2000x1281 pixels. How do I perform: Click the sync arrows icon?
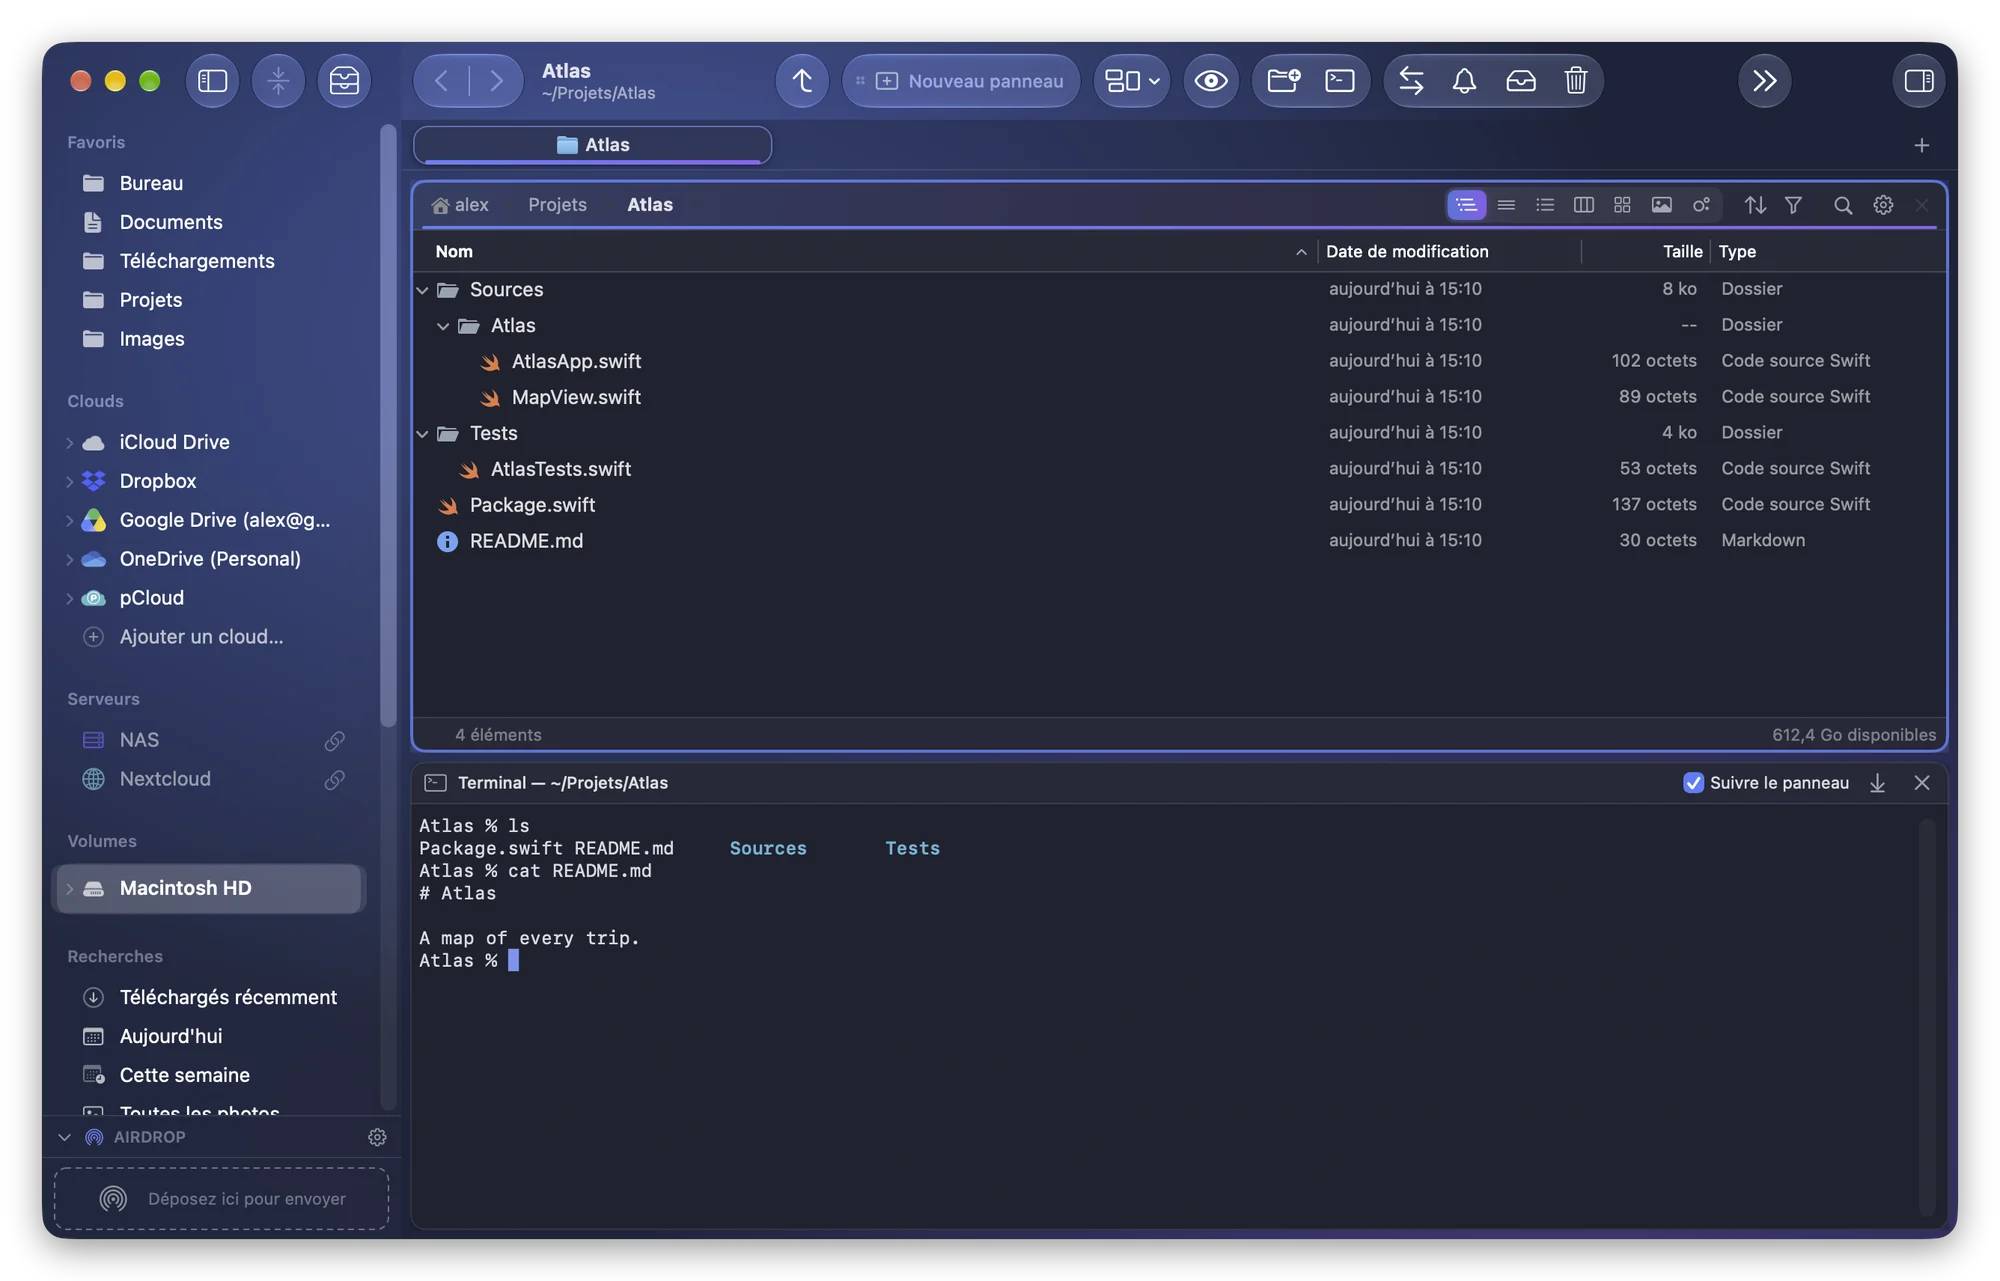(1411, 81)
